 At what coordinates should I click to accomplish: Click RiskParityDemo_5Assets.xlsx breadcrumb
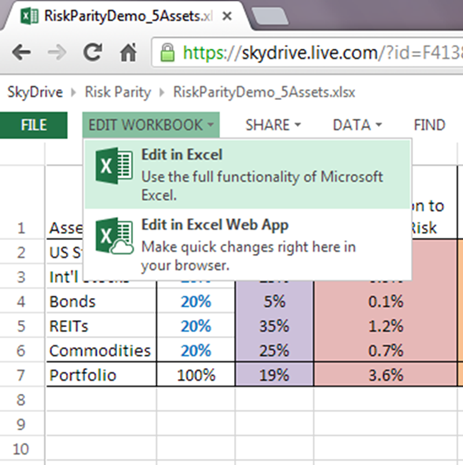264,92
